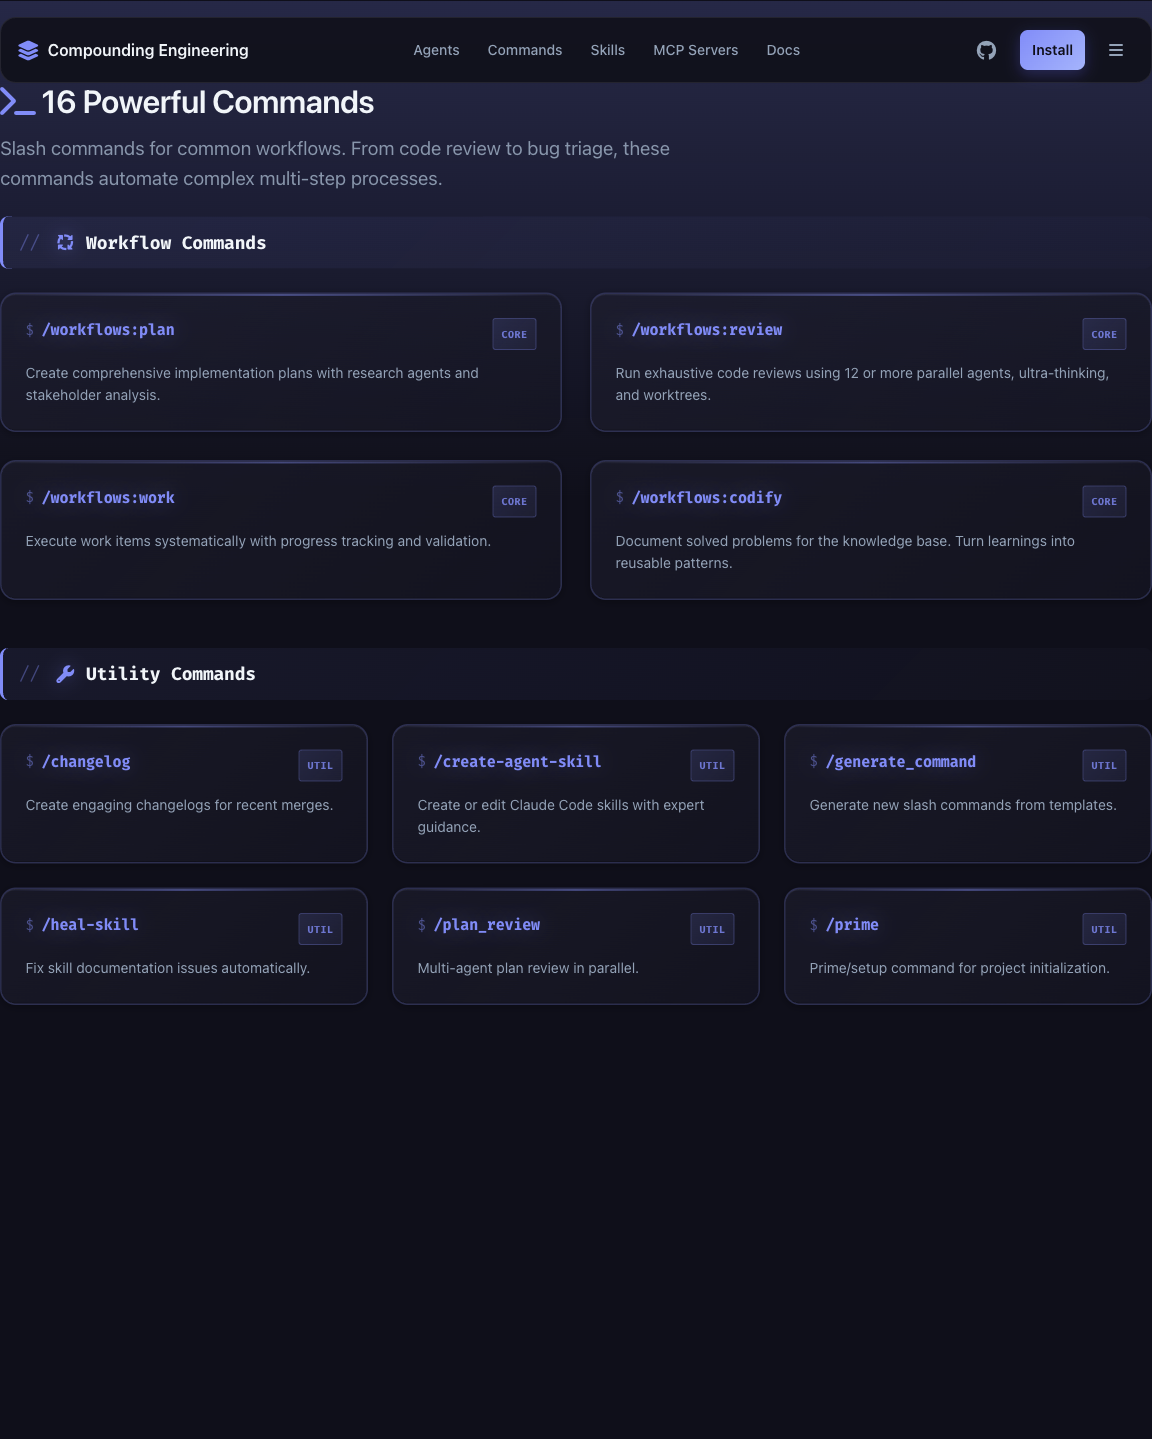
Task: Choose the /heal-skill command card
Action: tap(184, 946)
